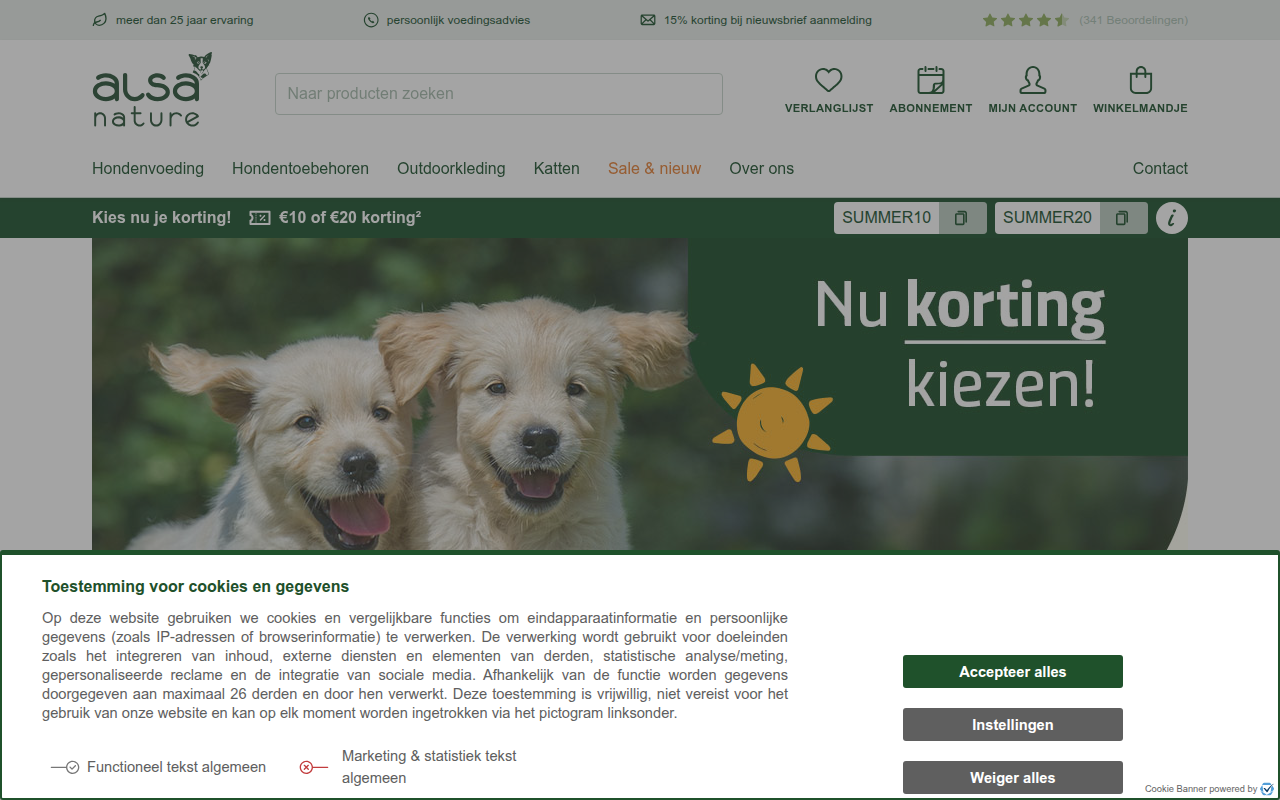Open the Hondenvoeding menu

[148, 168]
